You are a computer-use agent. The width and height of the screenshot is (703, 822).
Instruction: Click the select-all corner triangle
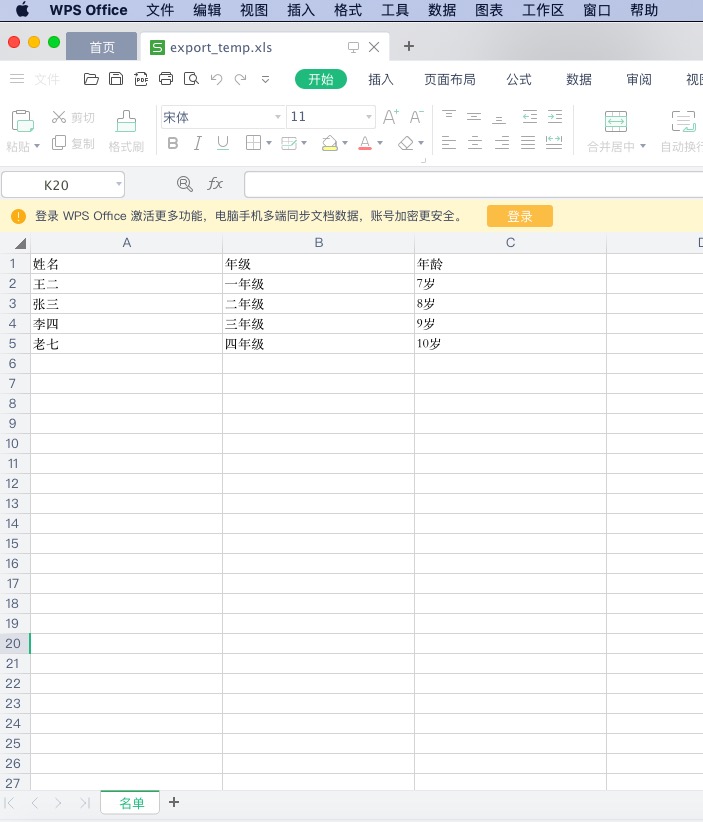click(20, 243)
